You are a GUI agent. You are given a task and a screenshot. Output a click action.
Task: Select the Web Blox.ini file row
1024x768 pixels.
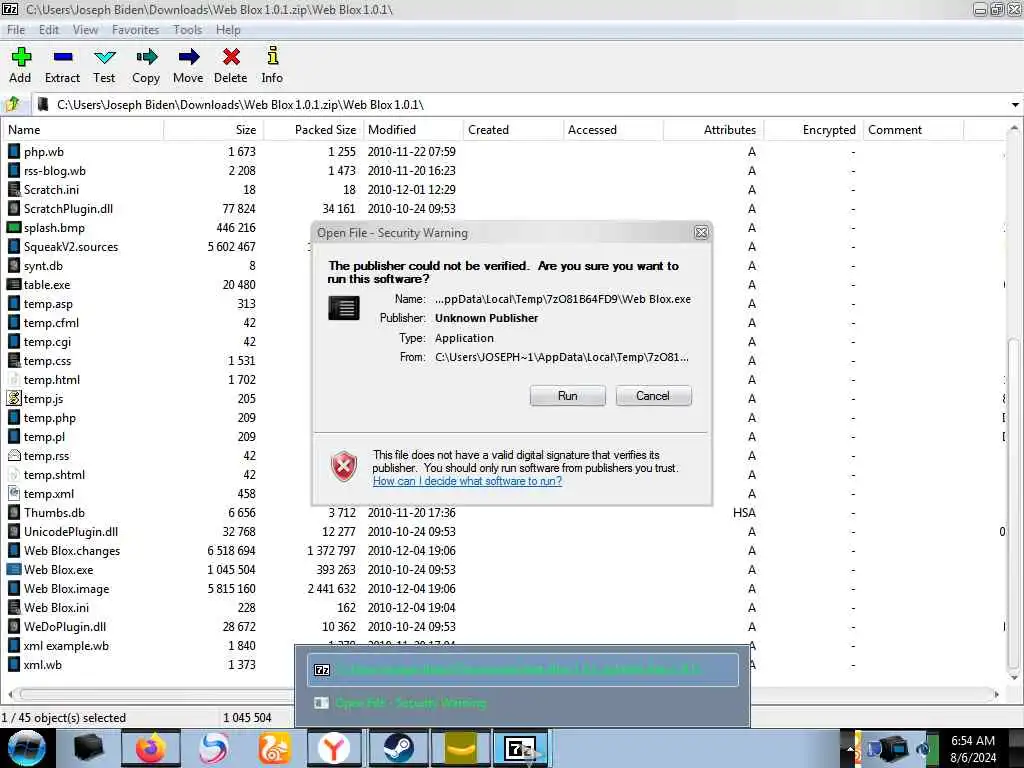click(x=503, y=607)
